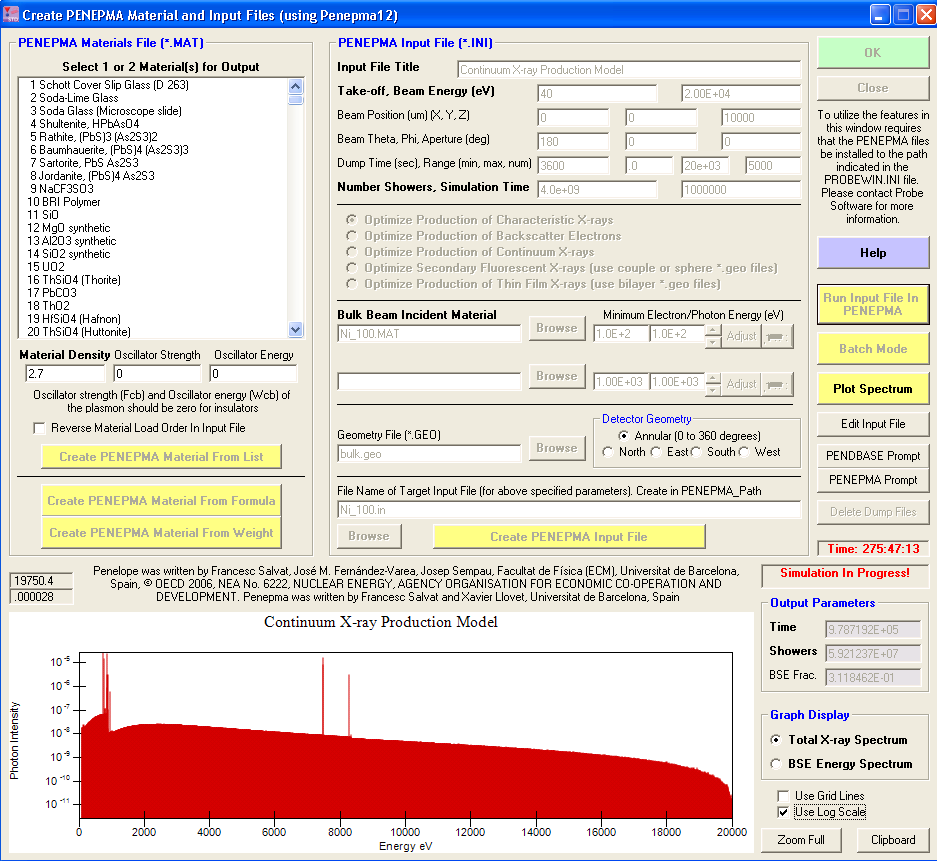Screen dimensions: 937x861
Task: Select Total X-ray Spectrum radio button
Action: coord(777,740)
